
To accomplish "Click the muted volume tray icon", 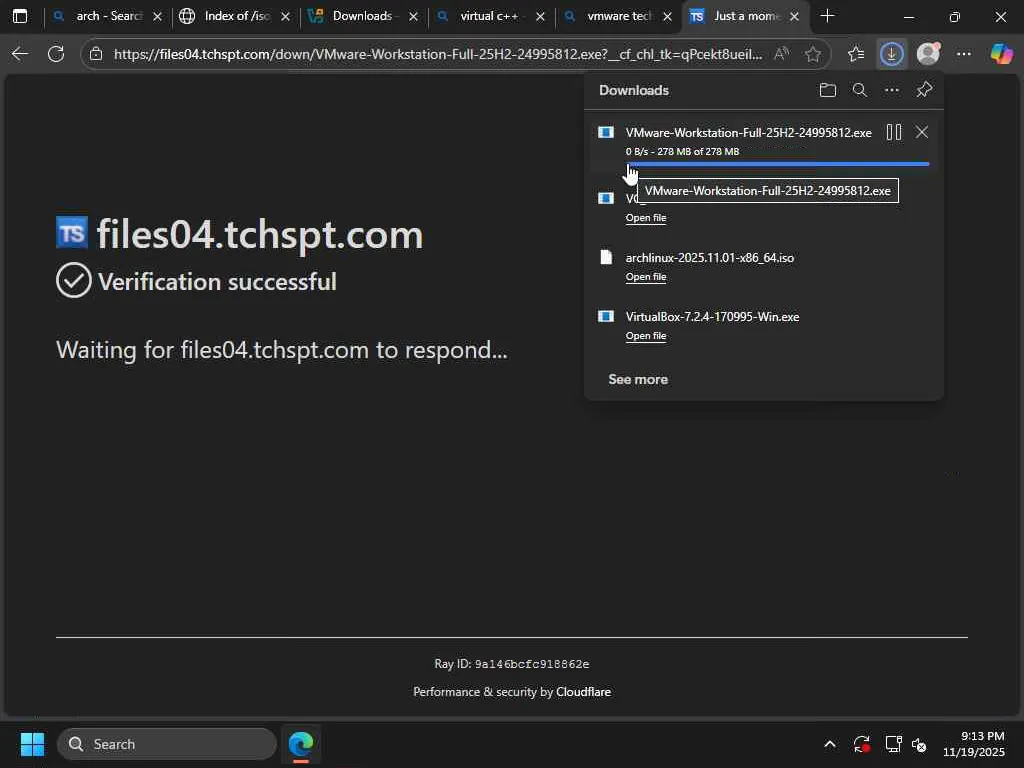I will tap(919, 744).
